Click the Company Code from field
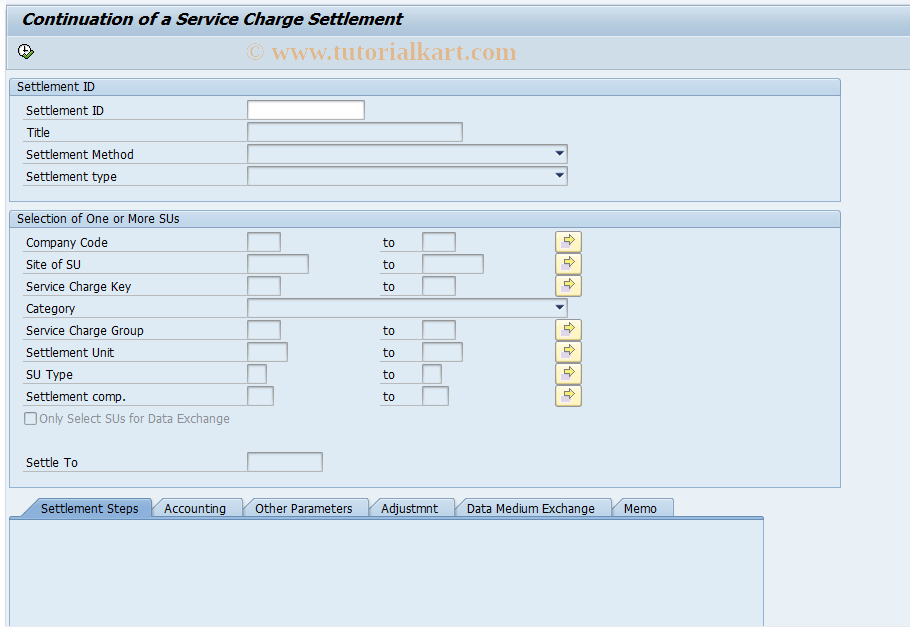 tap(264, 242)
